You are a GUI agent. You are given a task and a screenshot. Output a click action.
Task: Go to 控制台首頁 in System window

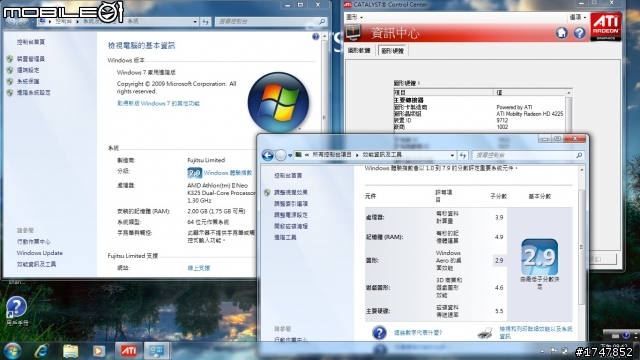coord(31,42)
